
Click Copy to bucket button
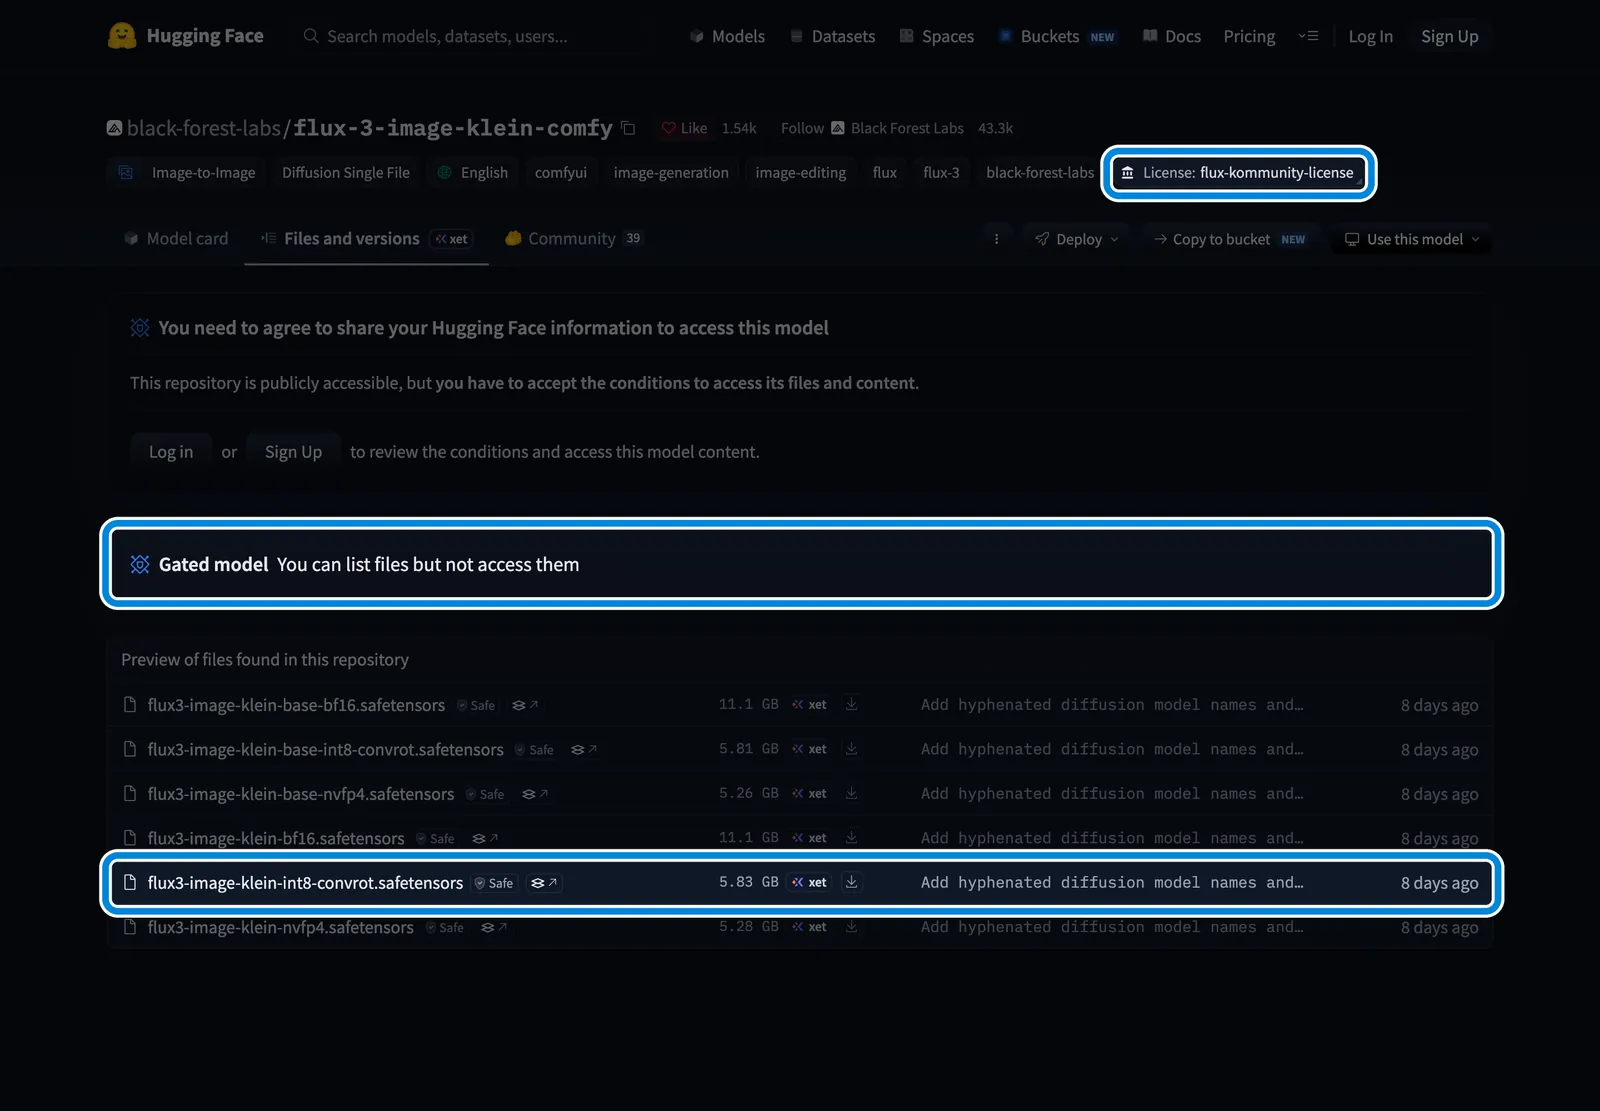click(1229, 239)
